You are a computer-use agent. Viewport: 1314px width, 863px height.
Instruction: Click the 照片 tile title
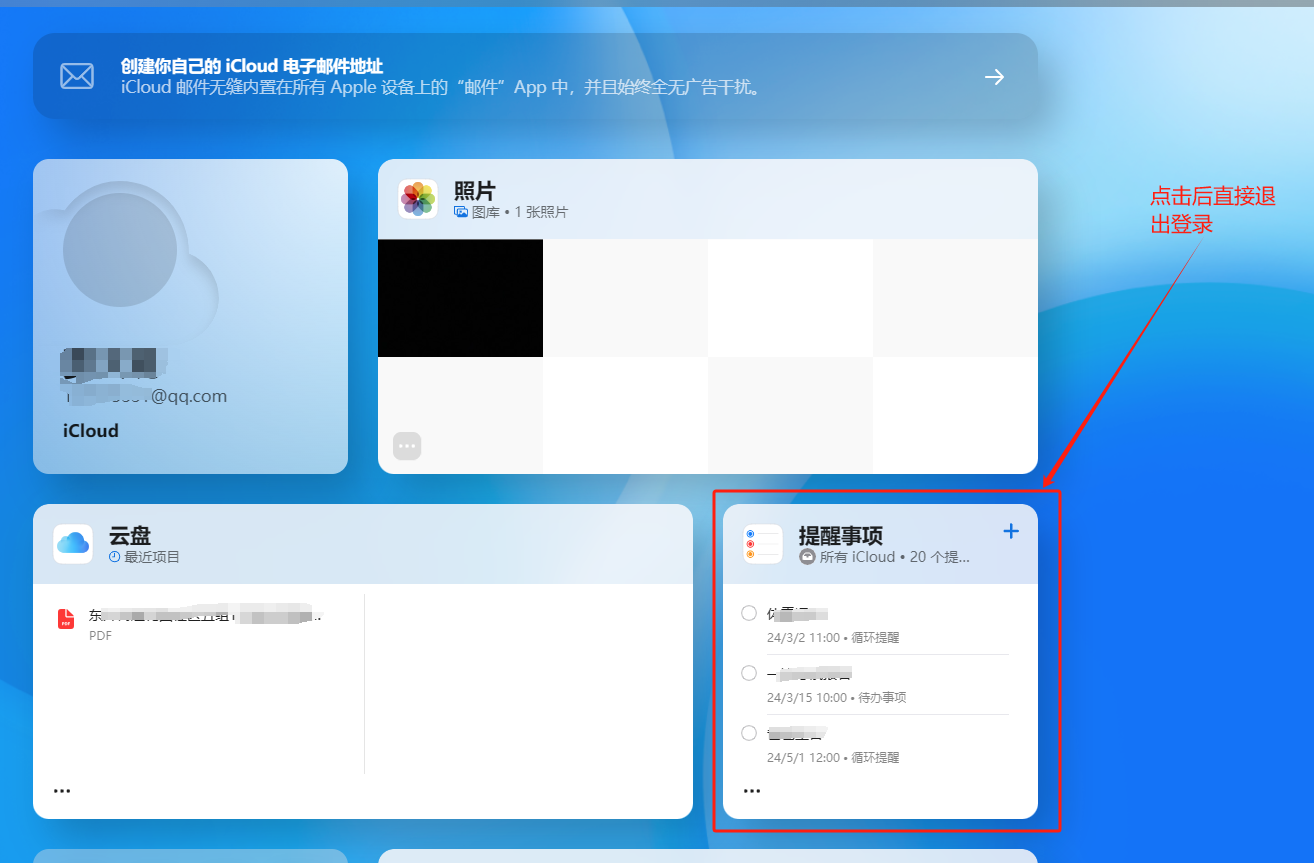[475, 191]
